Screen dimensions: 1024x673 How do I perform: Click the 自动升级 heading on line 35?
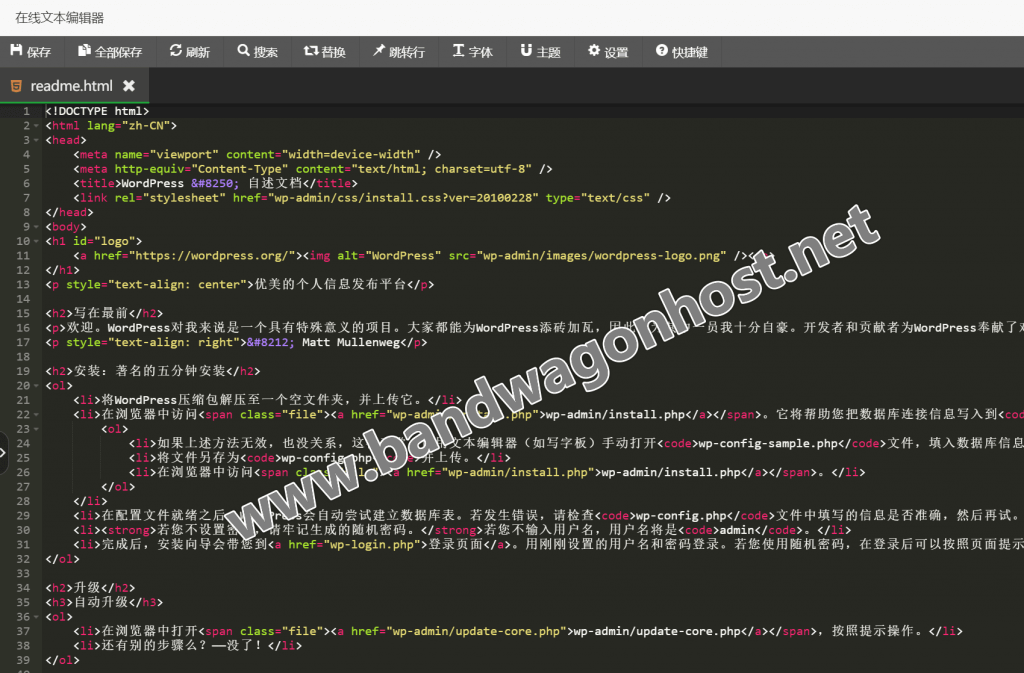(101, 602)
